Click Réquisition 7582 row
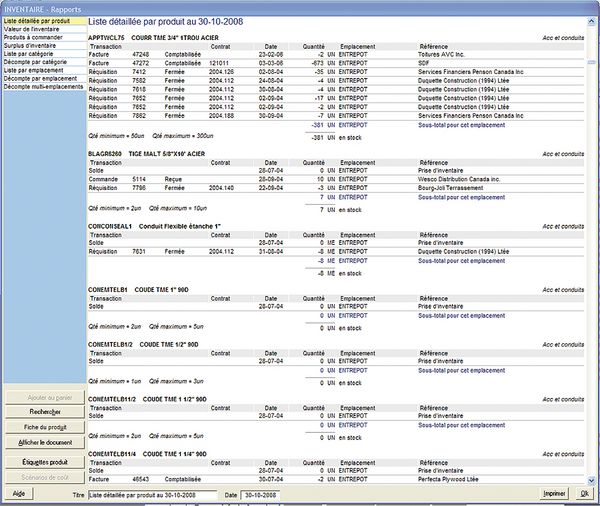Screen dimensions: 600x506 (x=336, y=81)
